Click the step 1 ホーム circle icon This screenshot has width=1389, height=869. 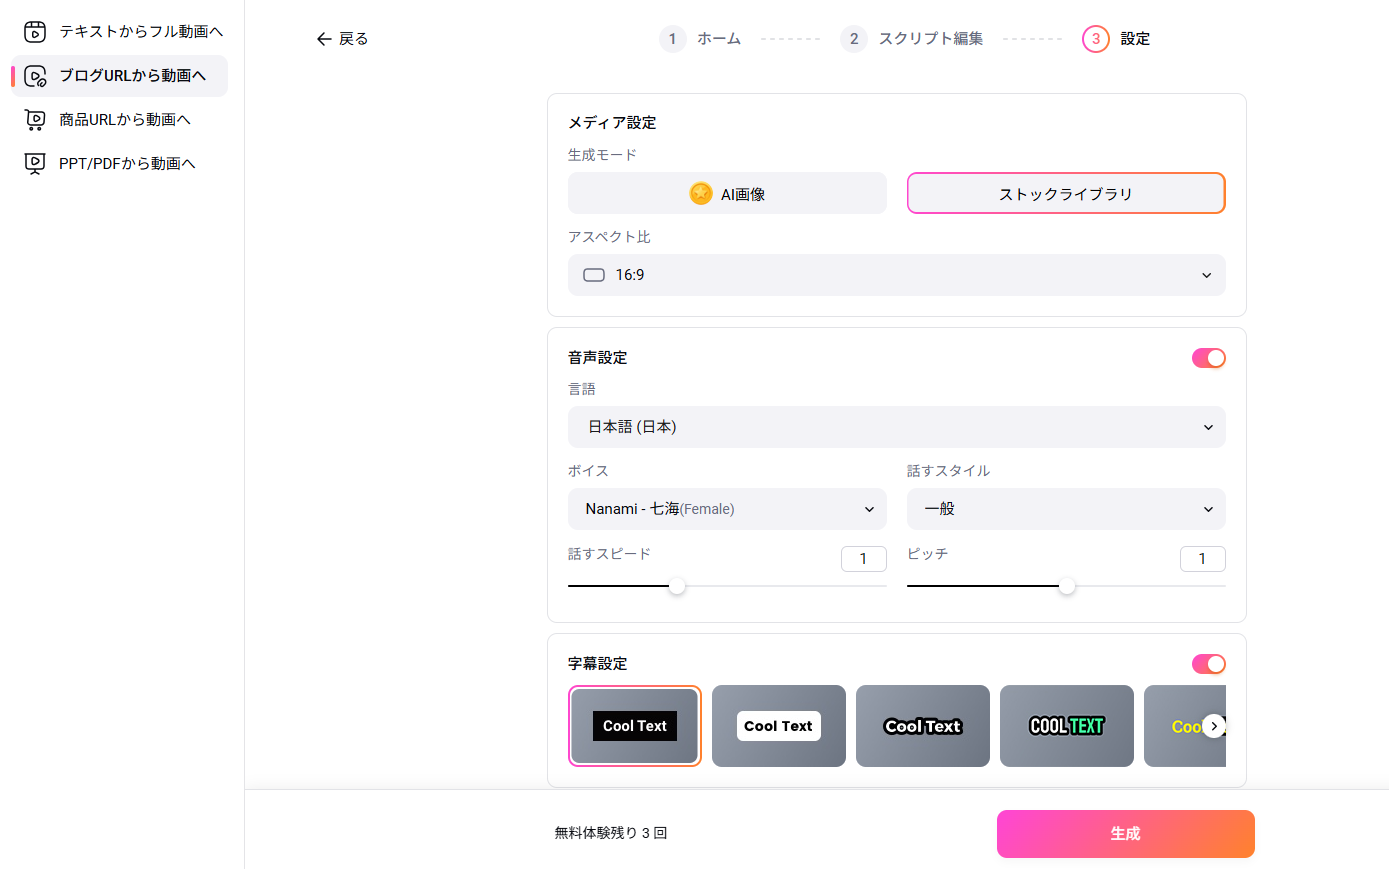tap(672, 39)
